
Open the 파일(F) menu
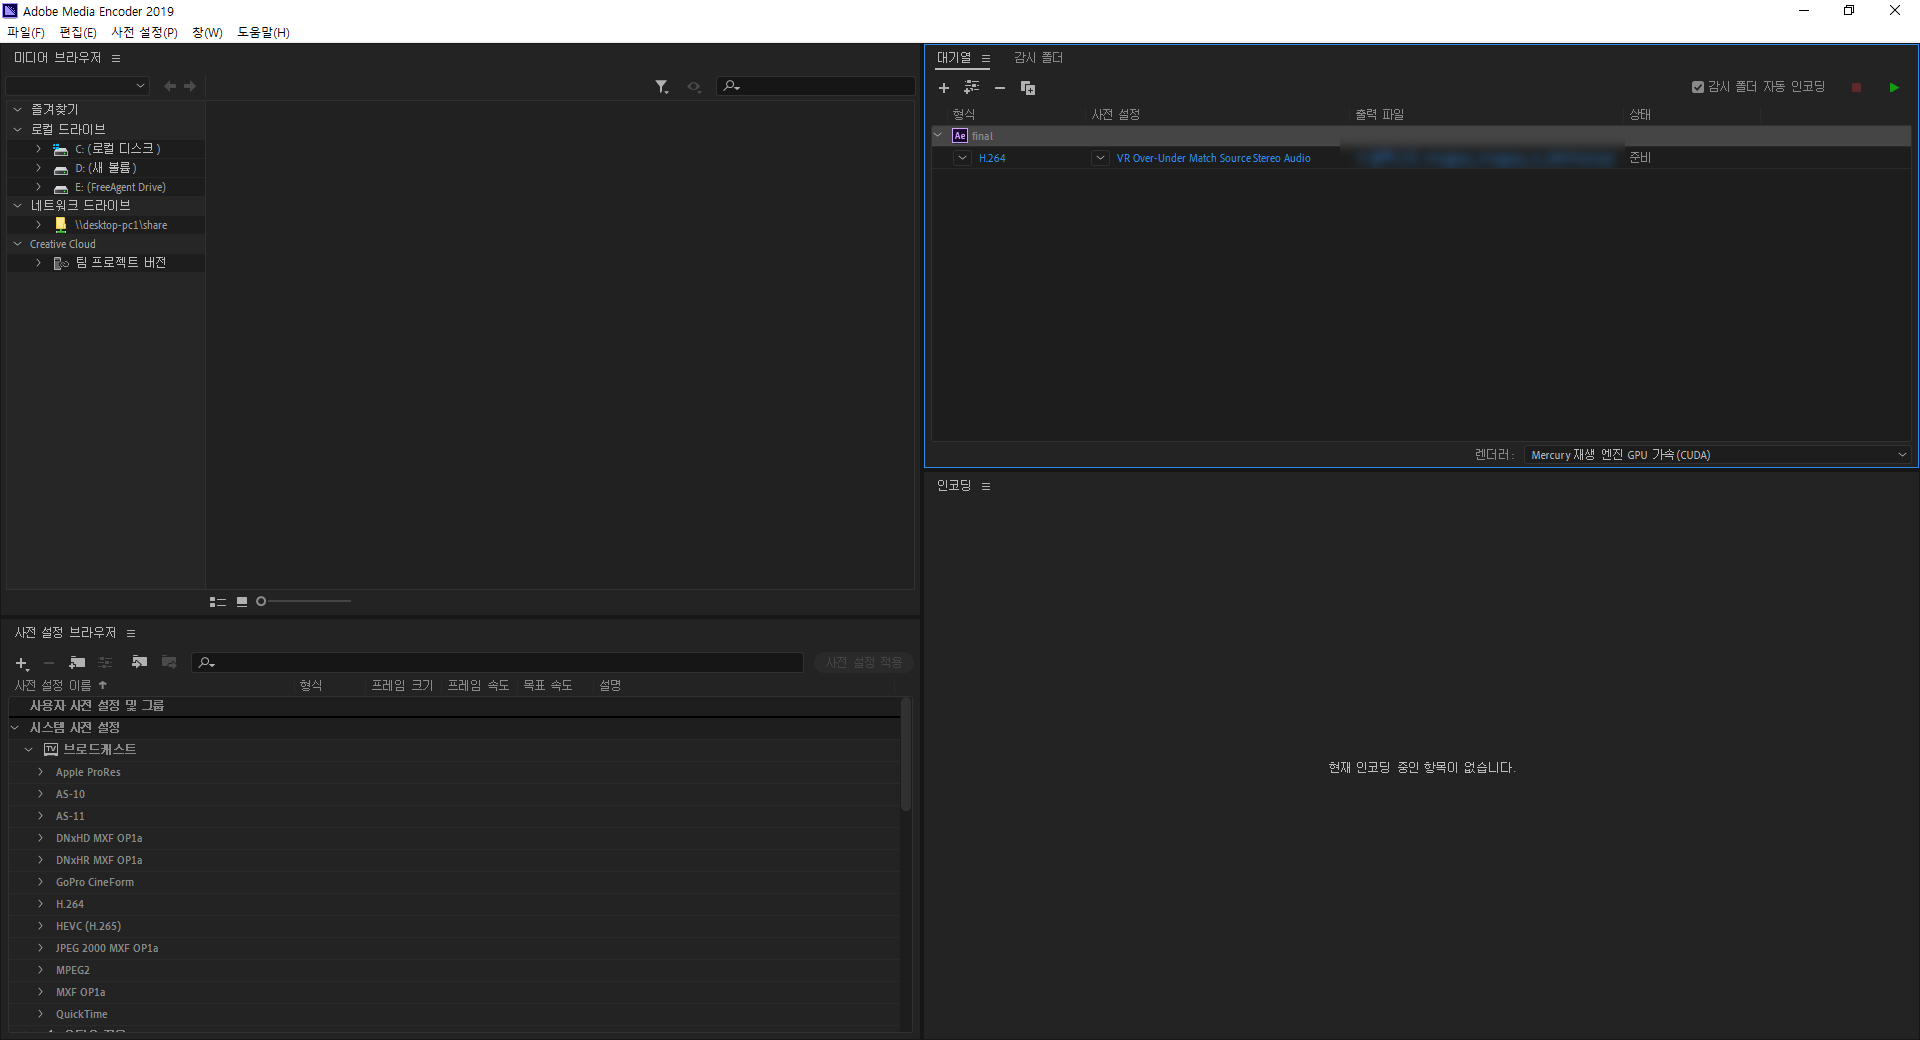click(x=26, y=33)
